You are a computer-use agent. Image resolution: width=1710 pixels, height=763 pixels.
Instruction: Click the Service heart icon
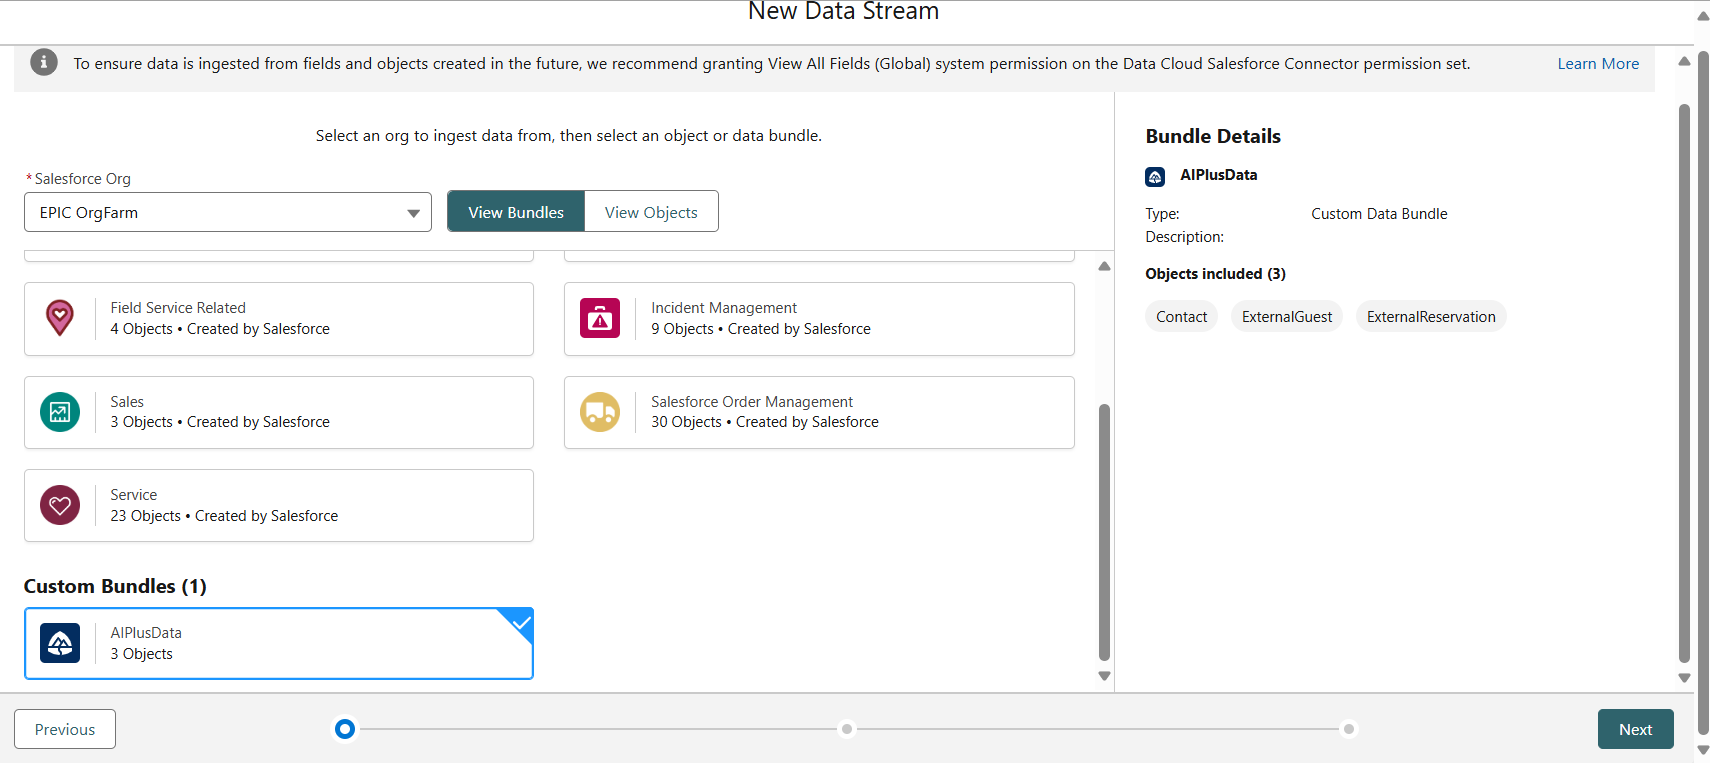pos(60,505)
